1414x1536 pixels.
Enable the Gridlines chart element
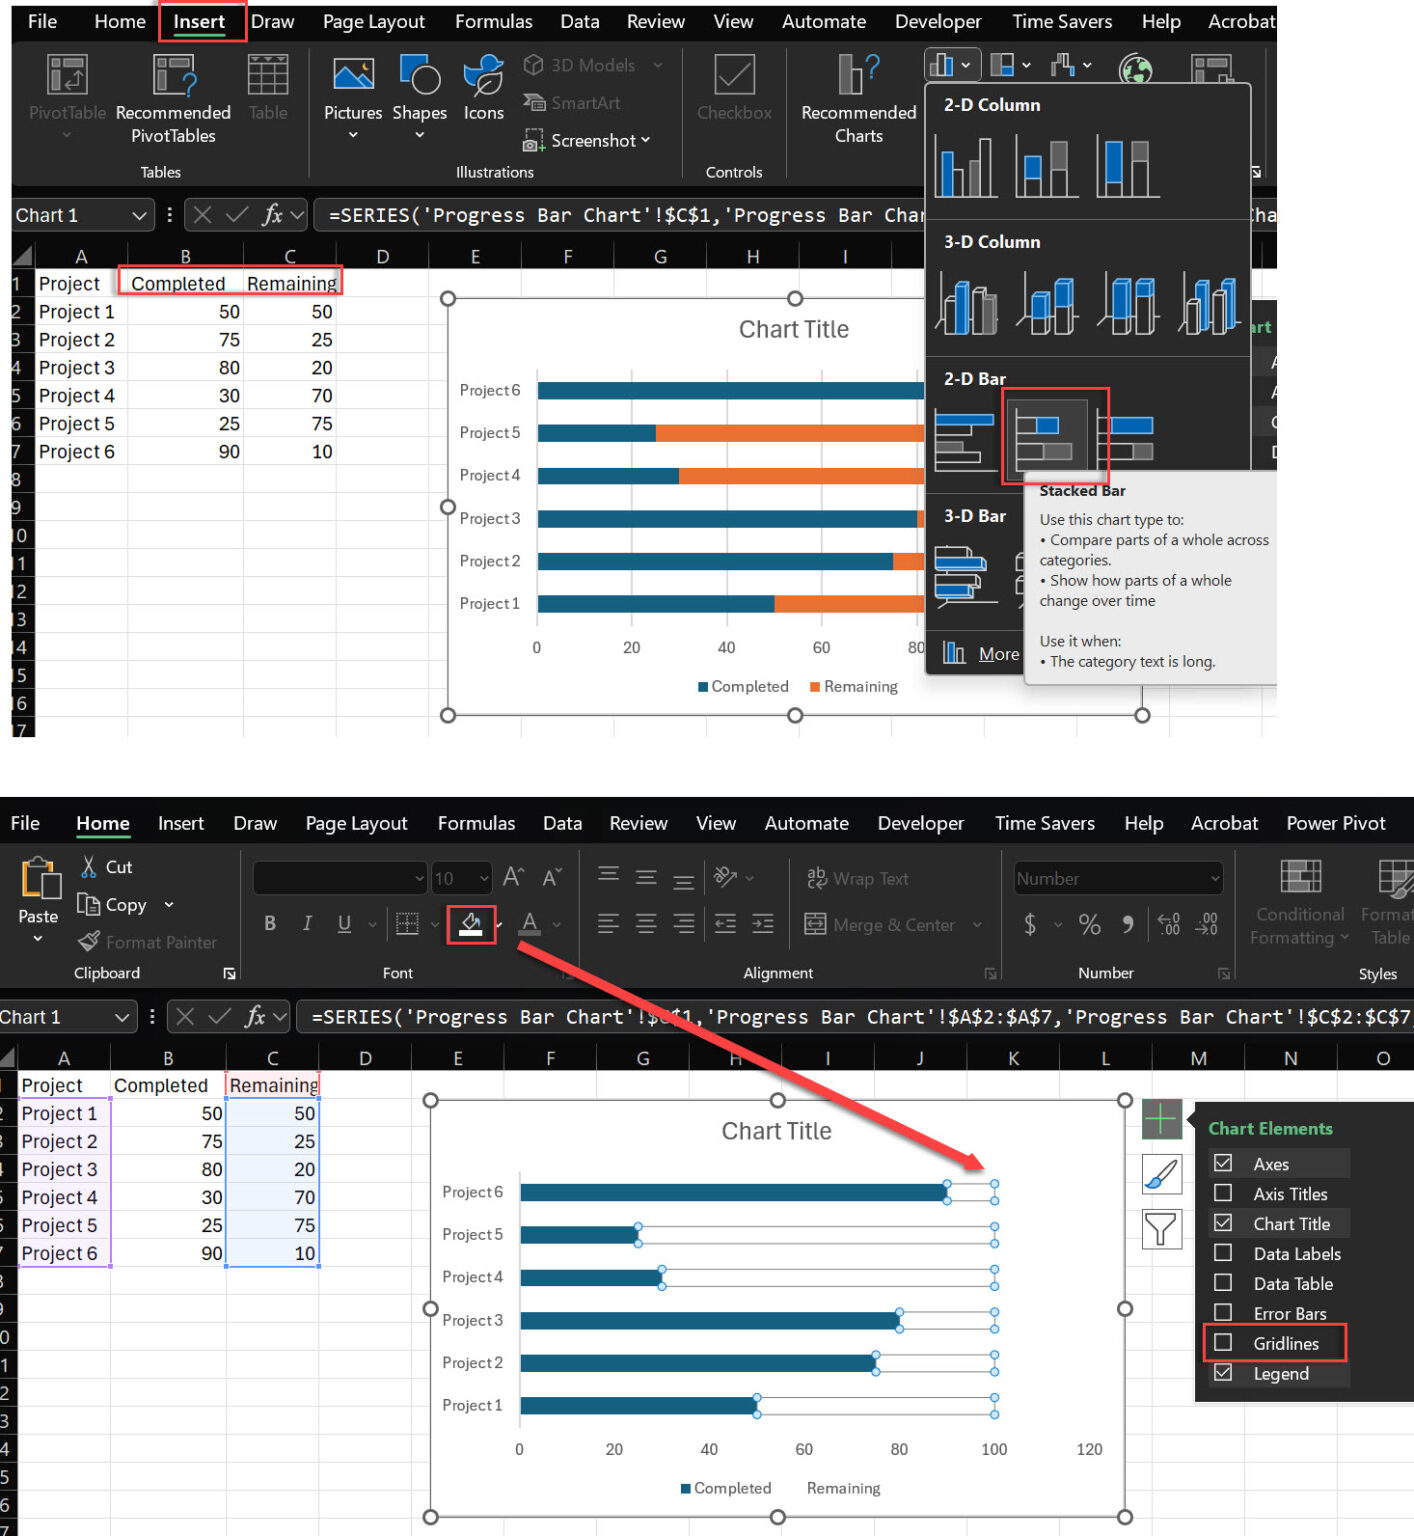point(1223,1343)
